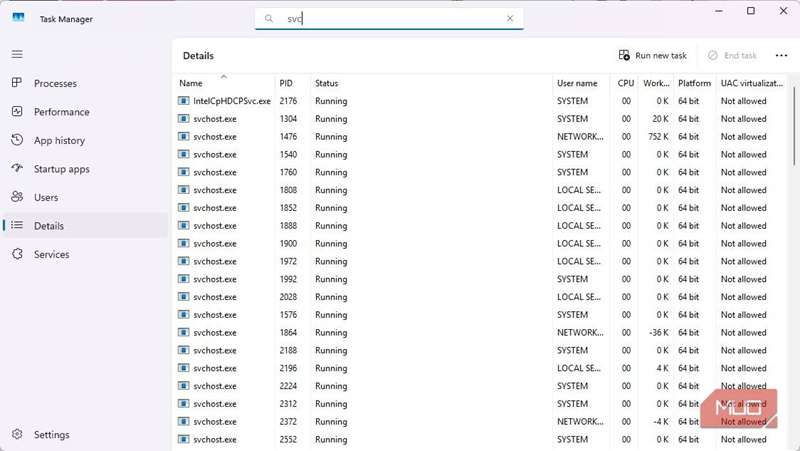Click the End task button
This screenshot has width=800, height=451.
pyautogui.click(x=733, y=56)
